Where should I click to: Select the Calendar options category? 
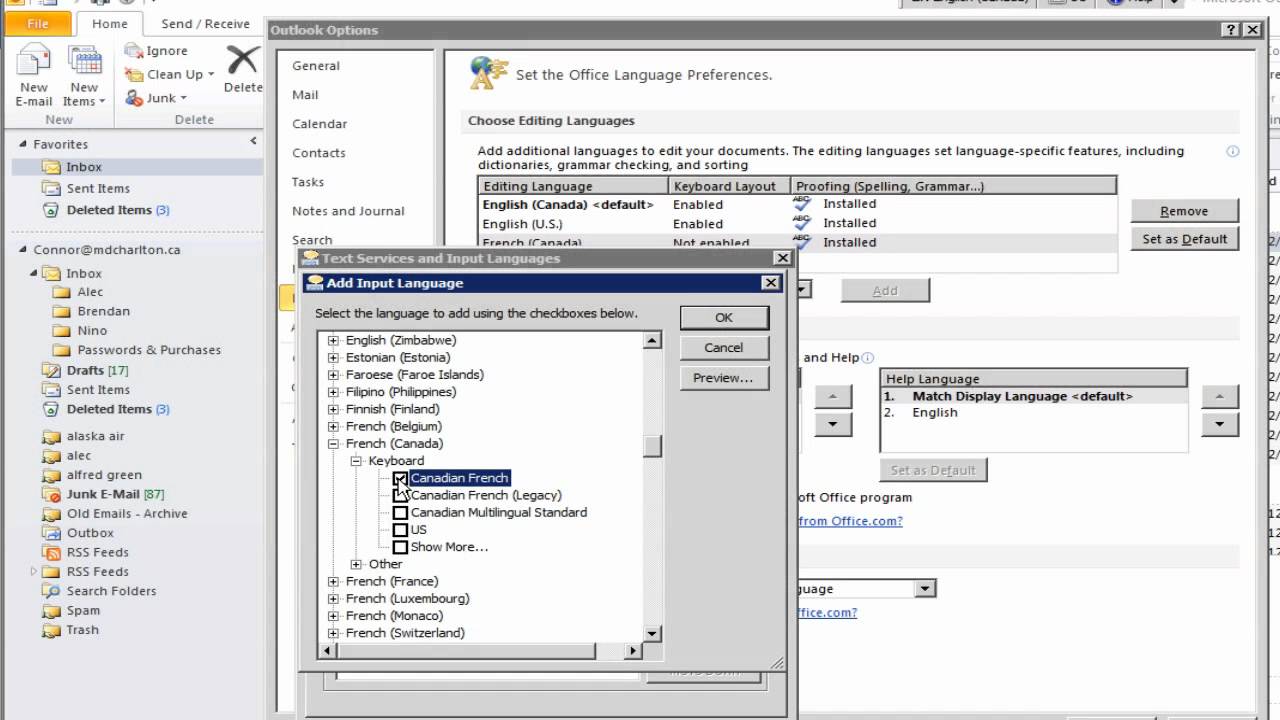coord(319,124)
